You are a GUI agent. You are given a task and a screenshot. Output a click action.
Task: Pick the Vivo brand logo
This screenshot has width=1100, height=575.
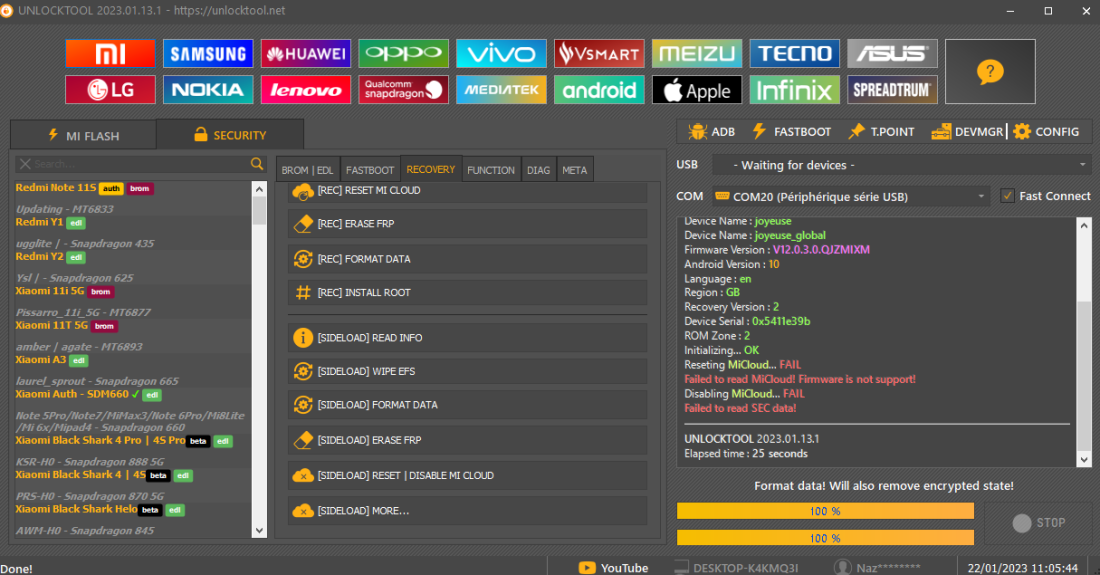click(501, 53)
